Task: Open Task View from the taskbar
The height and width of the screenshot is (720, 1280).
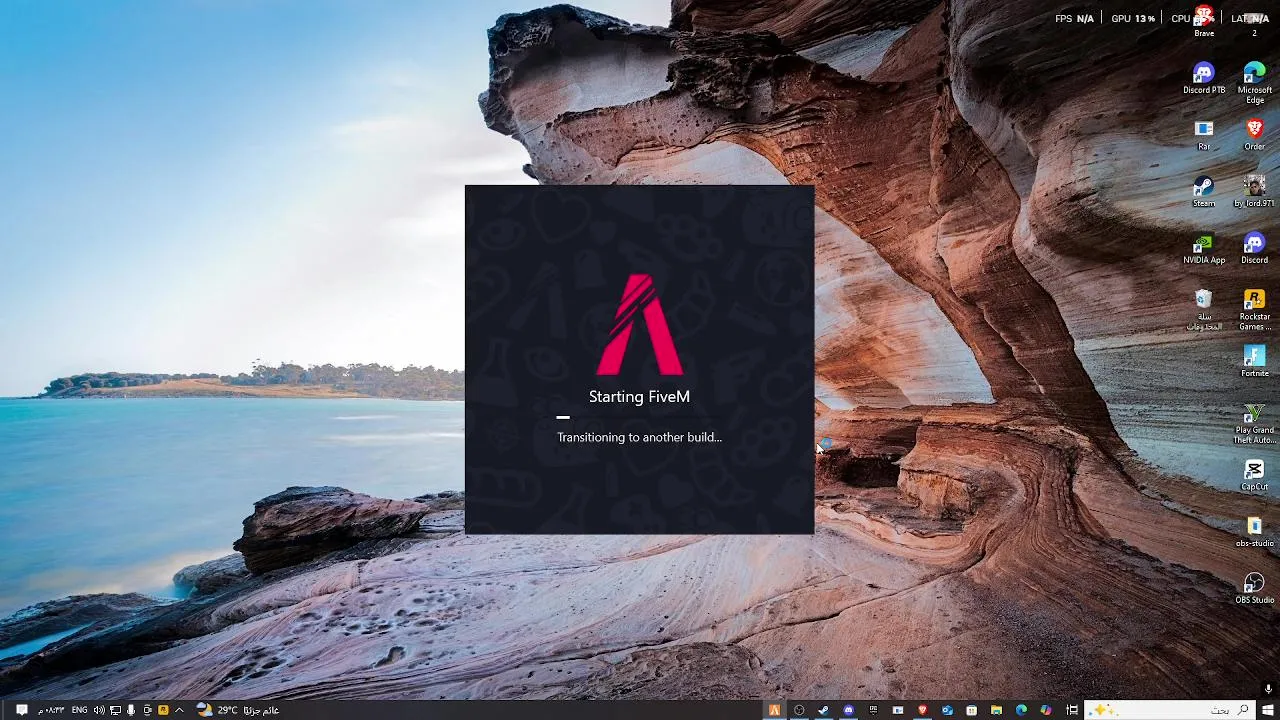Action: click(x=1072, y=710)
